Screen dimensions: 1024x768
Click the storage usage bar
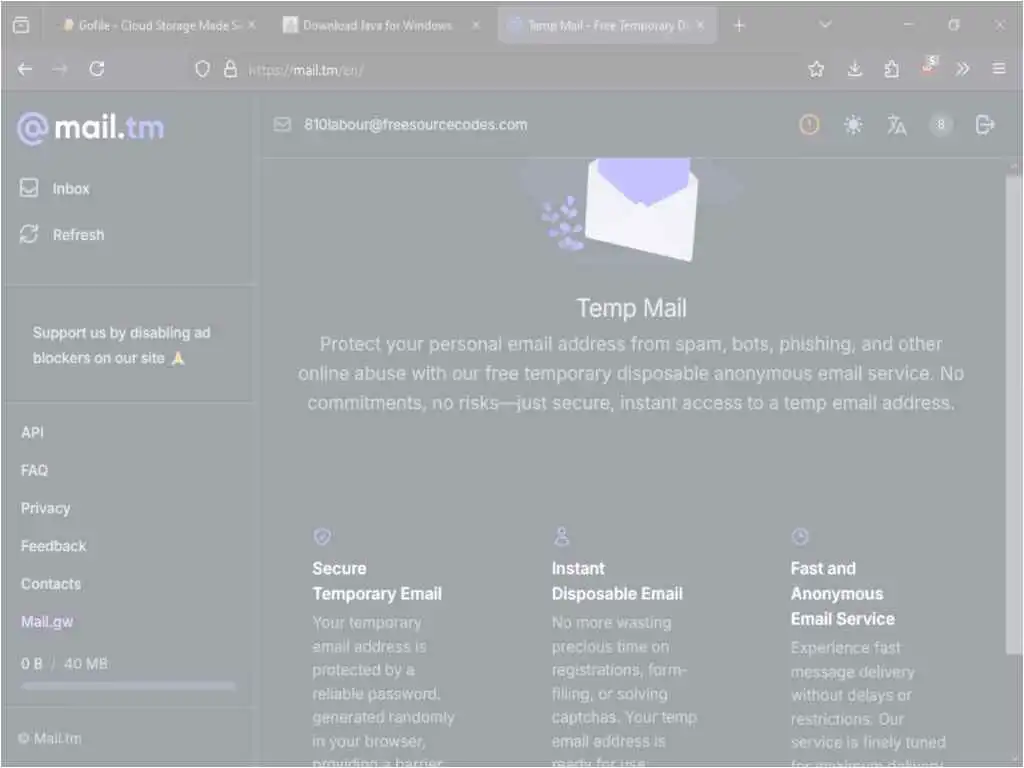[x=128, y=686]
